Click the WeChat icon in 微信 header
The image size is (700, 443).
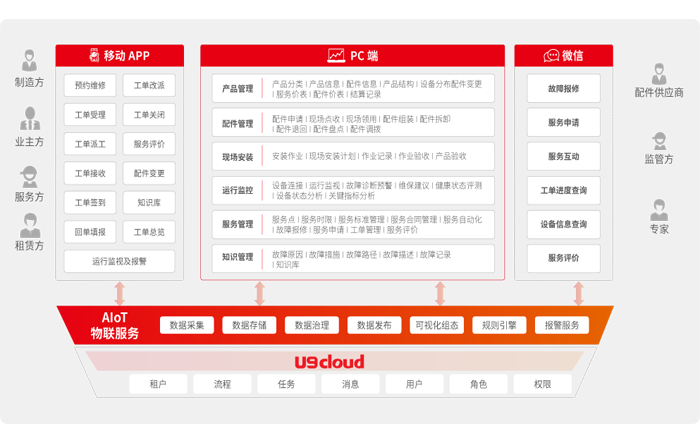[551, 56]
